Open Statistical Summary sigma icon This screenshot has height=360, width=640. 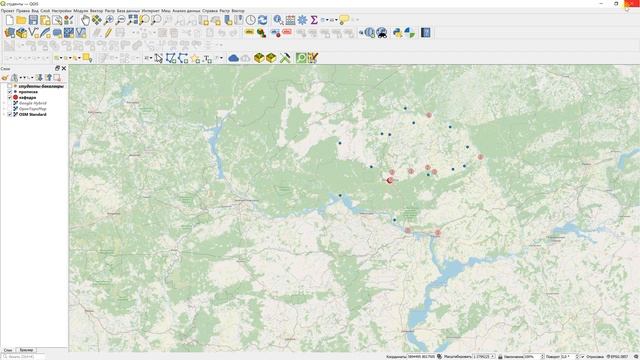(x=314, y=20)
